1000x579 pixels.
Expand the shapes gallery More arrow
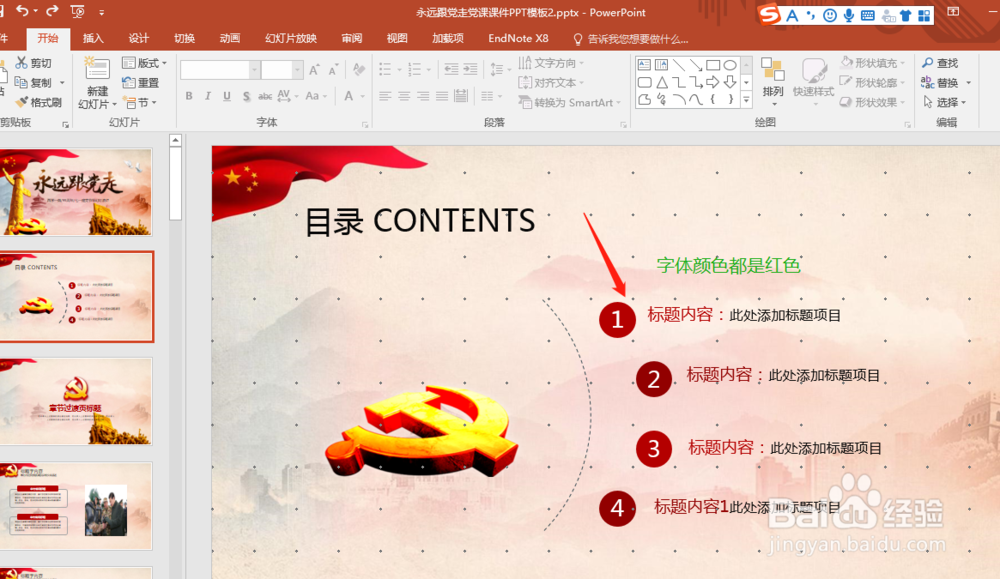(746, 99)
